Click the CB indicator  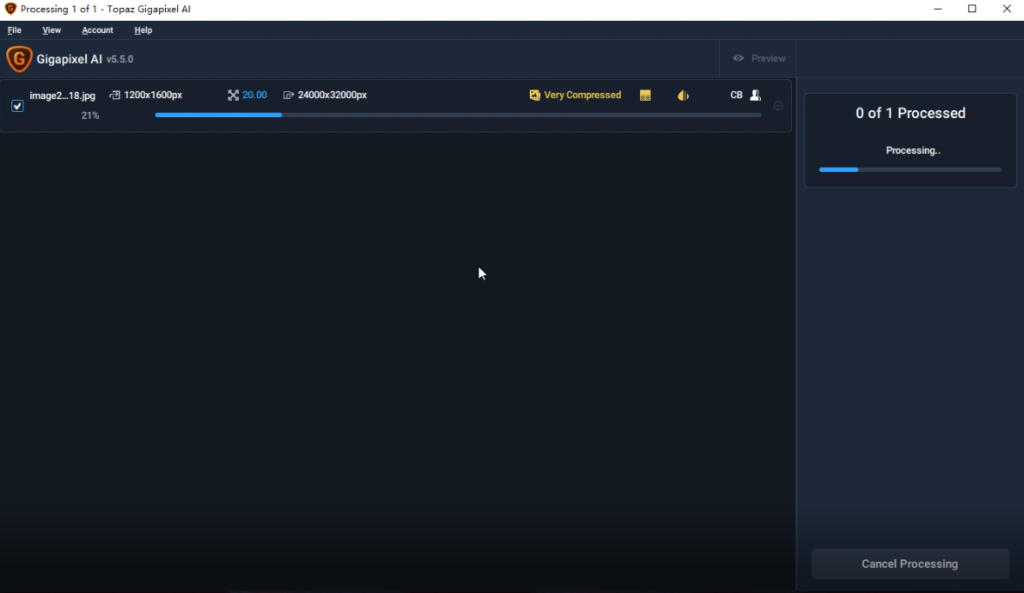click(x=736, y=95)
